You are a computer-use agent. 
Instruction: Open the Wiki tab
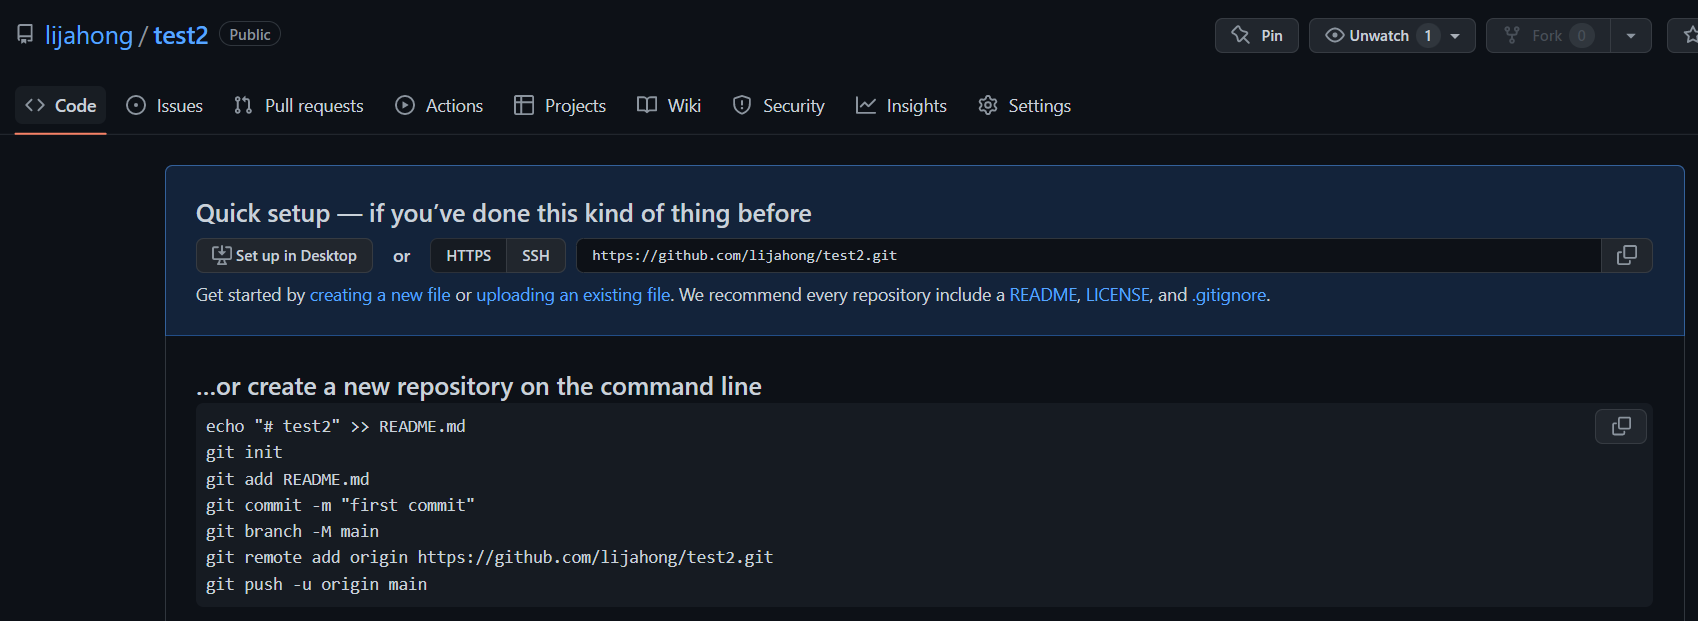tap(669, 105)
